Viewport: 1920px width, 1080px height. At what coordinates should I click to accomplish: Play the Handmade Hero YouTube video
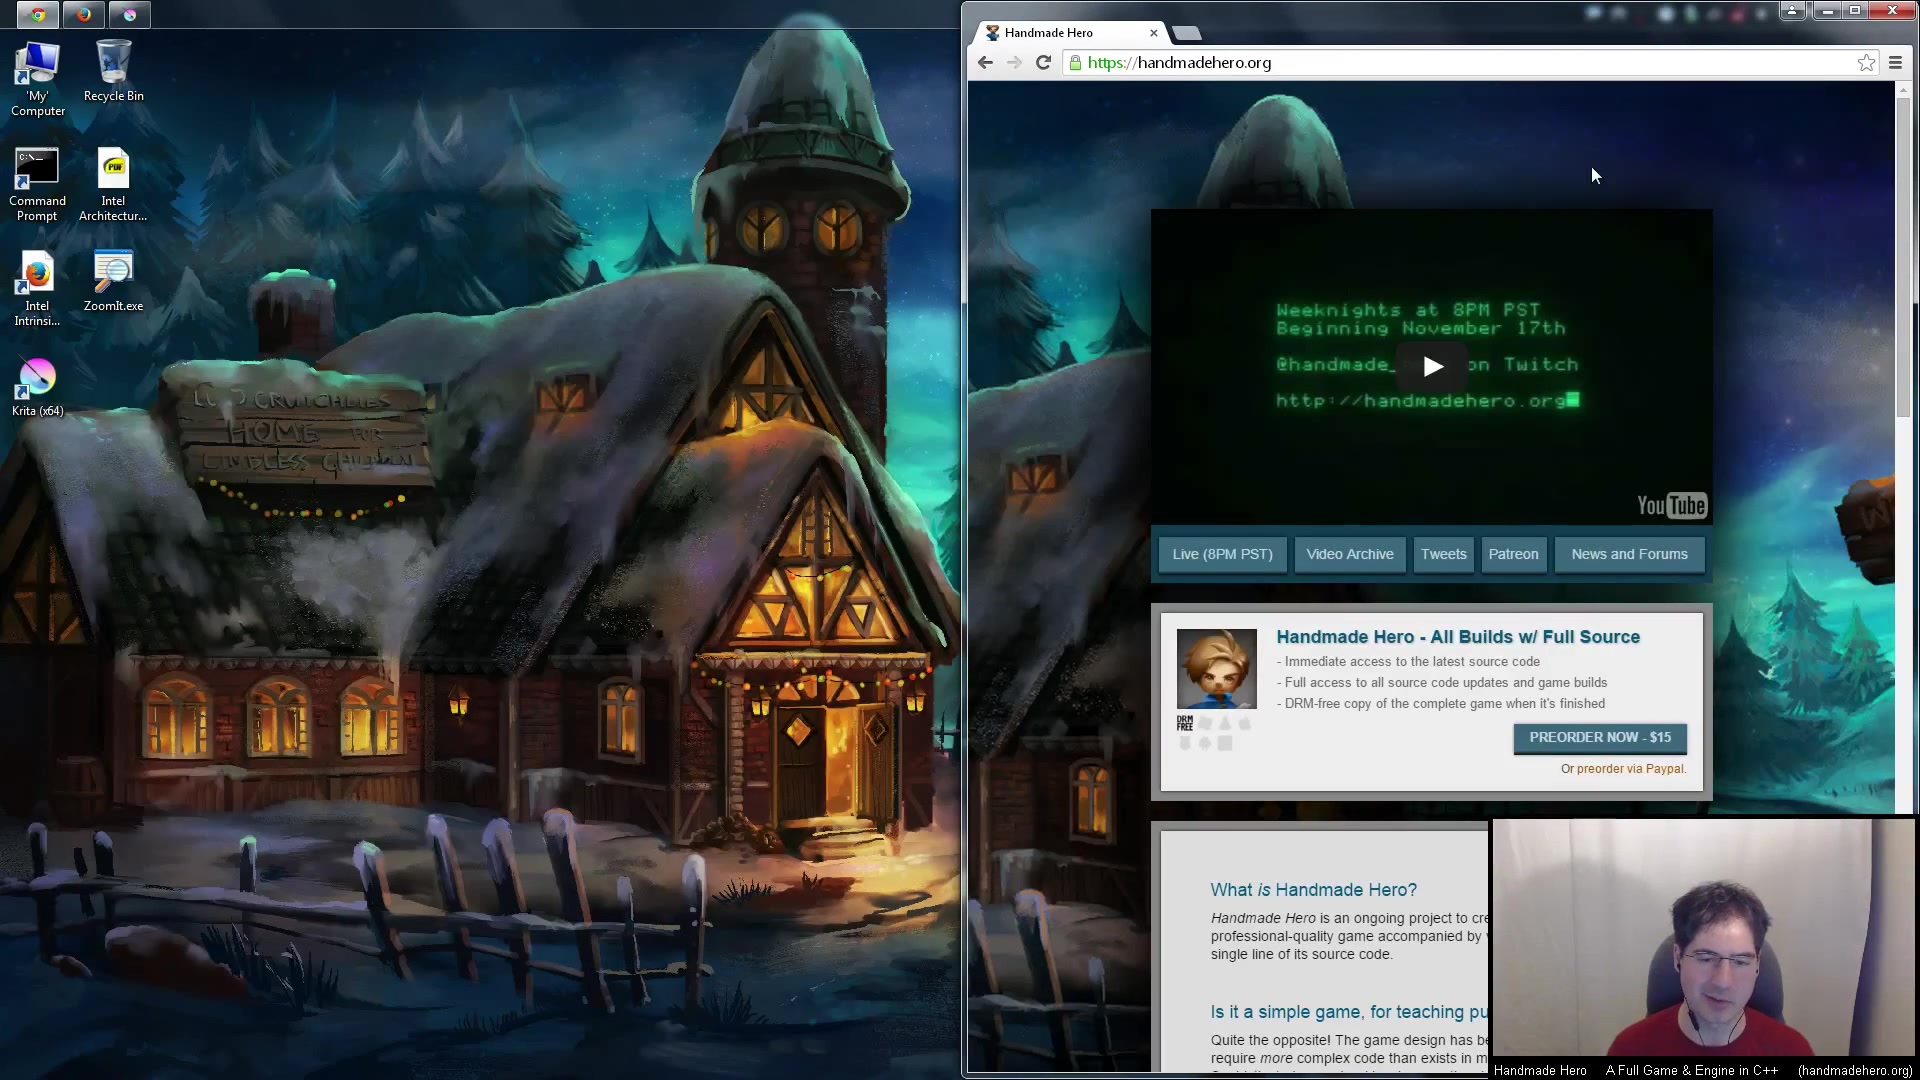pyautogui.click(x=1432, y=366)
